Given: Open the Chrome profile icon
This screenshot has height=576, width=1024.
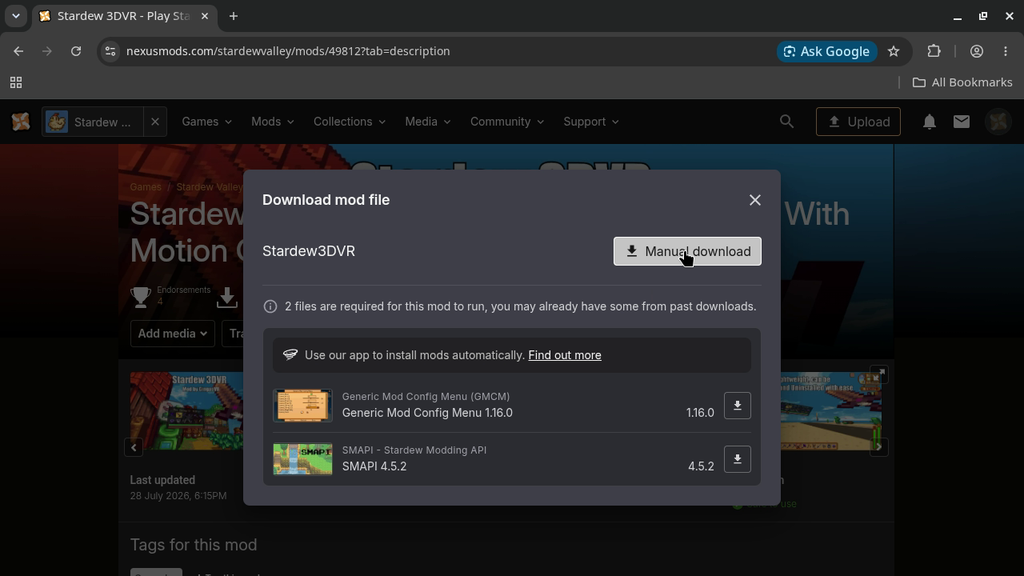Looking at the screenshot, I should point(976,51).
